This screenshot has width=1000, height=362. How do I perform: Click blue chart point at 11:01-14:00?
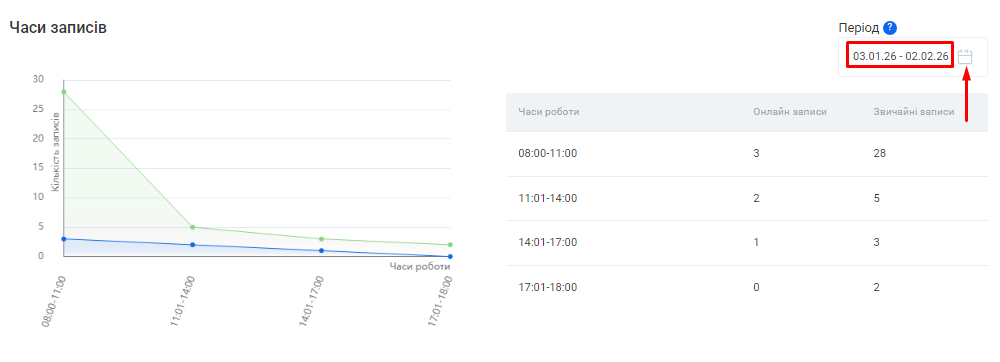193,245
